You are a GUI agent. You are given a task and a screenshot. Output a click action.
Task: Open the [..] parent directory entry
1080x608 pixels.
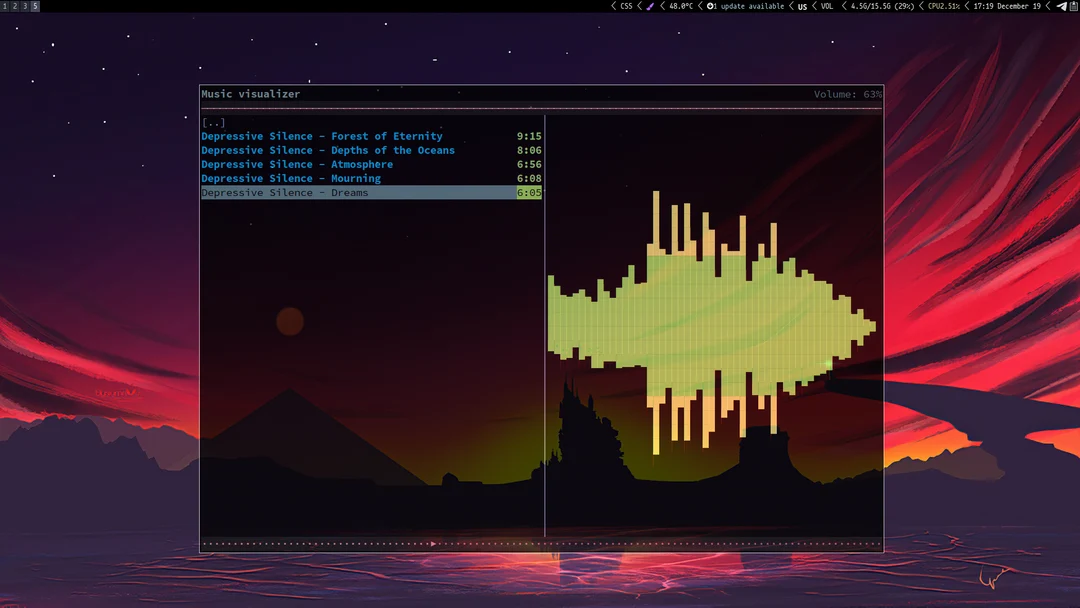pyautogui.click(x=212, y=122)
